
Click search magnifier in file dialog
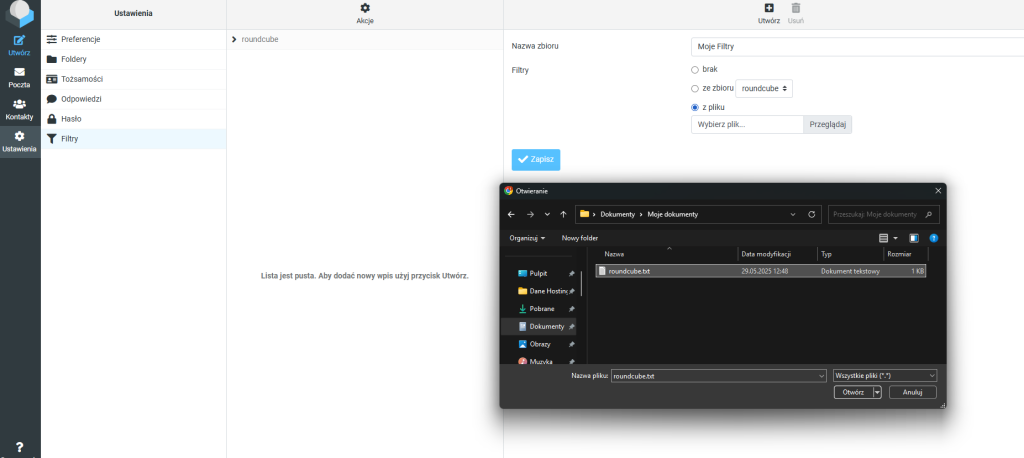(930, 214)
